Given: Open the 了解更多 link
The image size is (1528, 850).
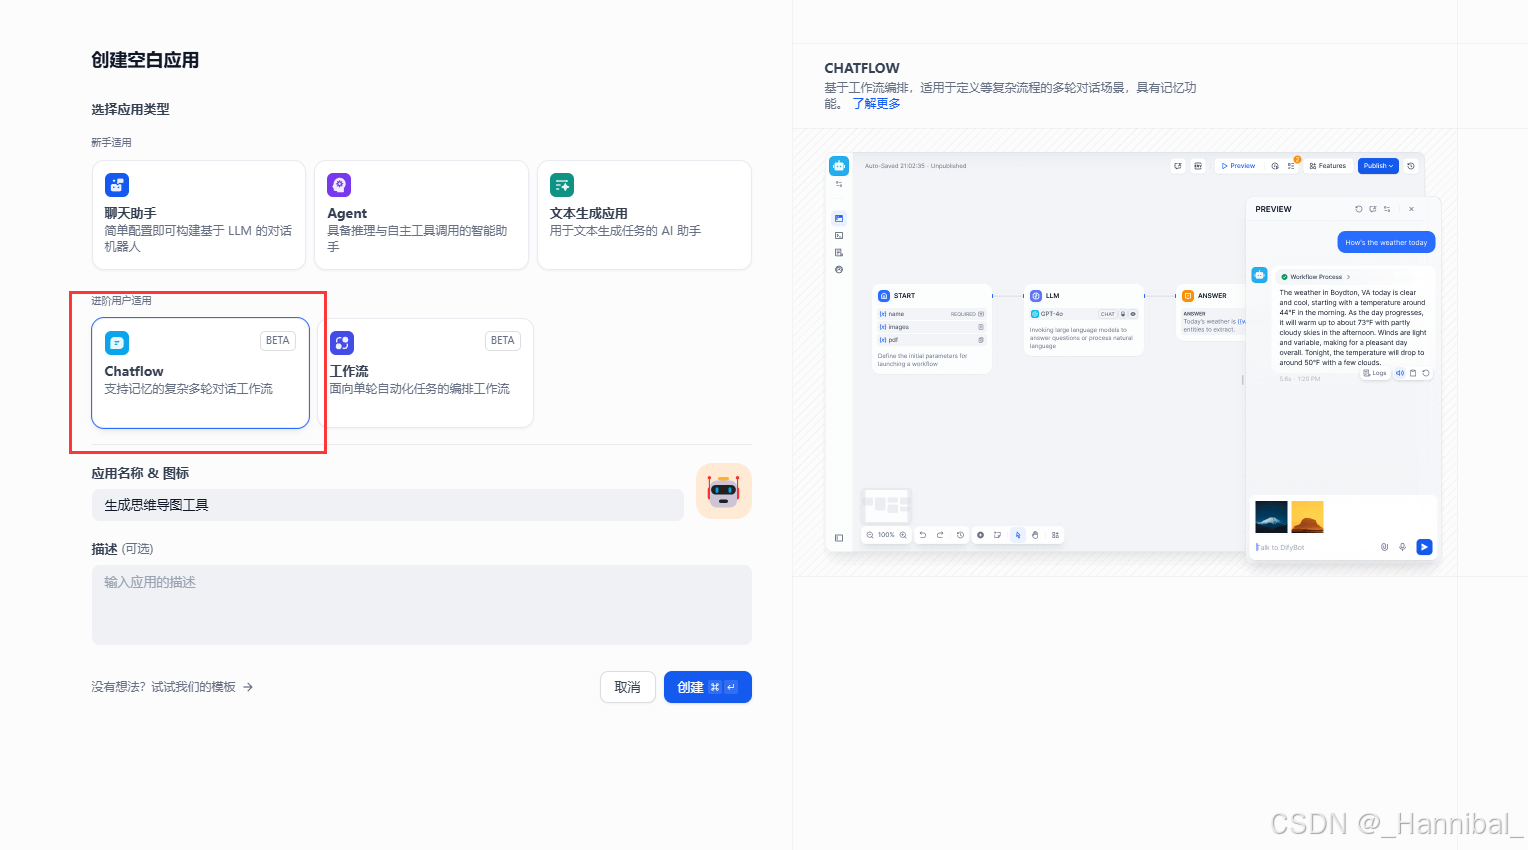Looking at the screenshot, I should point(876,103).
